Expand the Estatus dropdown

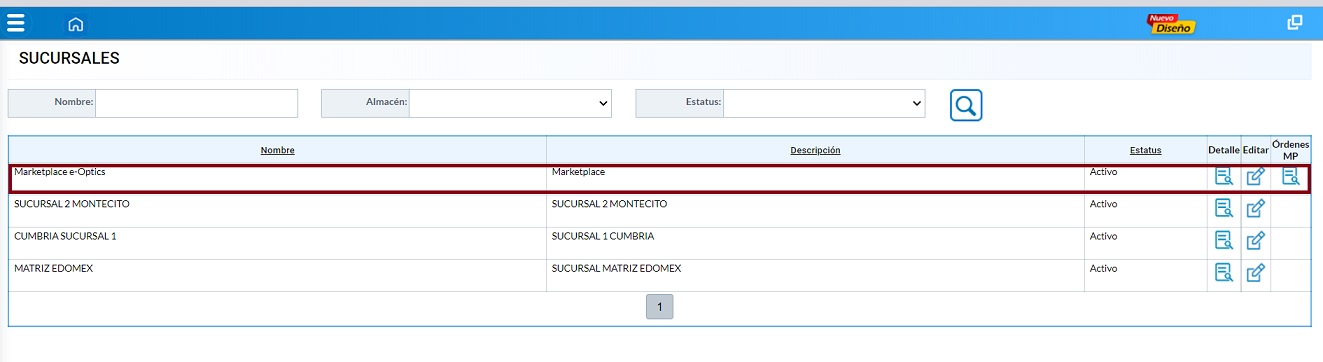(x=824, y=103)
